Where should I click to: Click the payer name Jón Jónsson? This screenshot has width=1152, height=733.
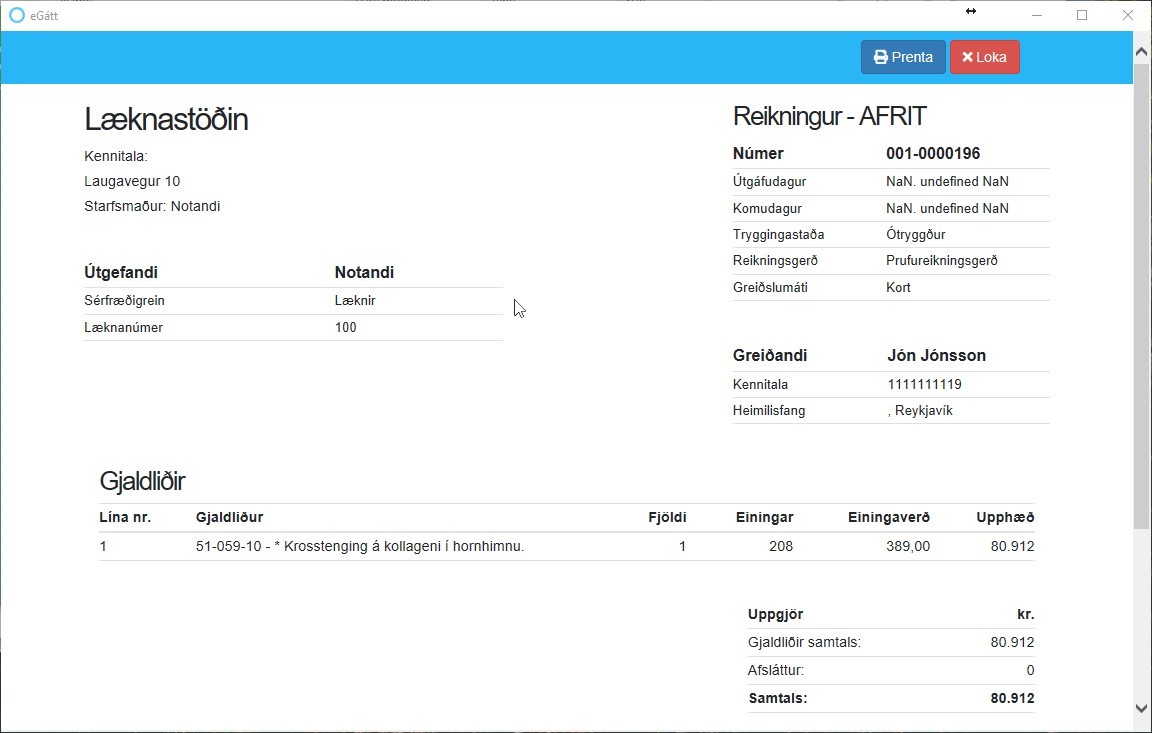tap(937, 355)
